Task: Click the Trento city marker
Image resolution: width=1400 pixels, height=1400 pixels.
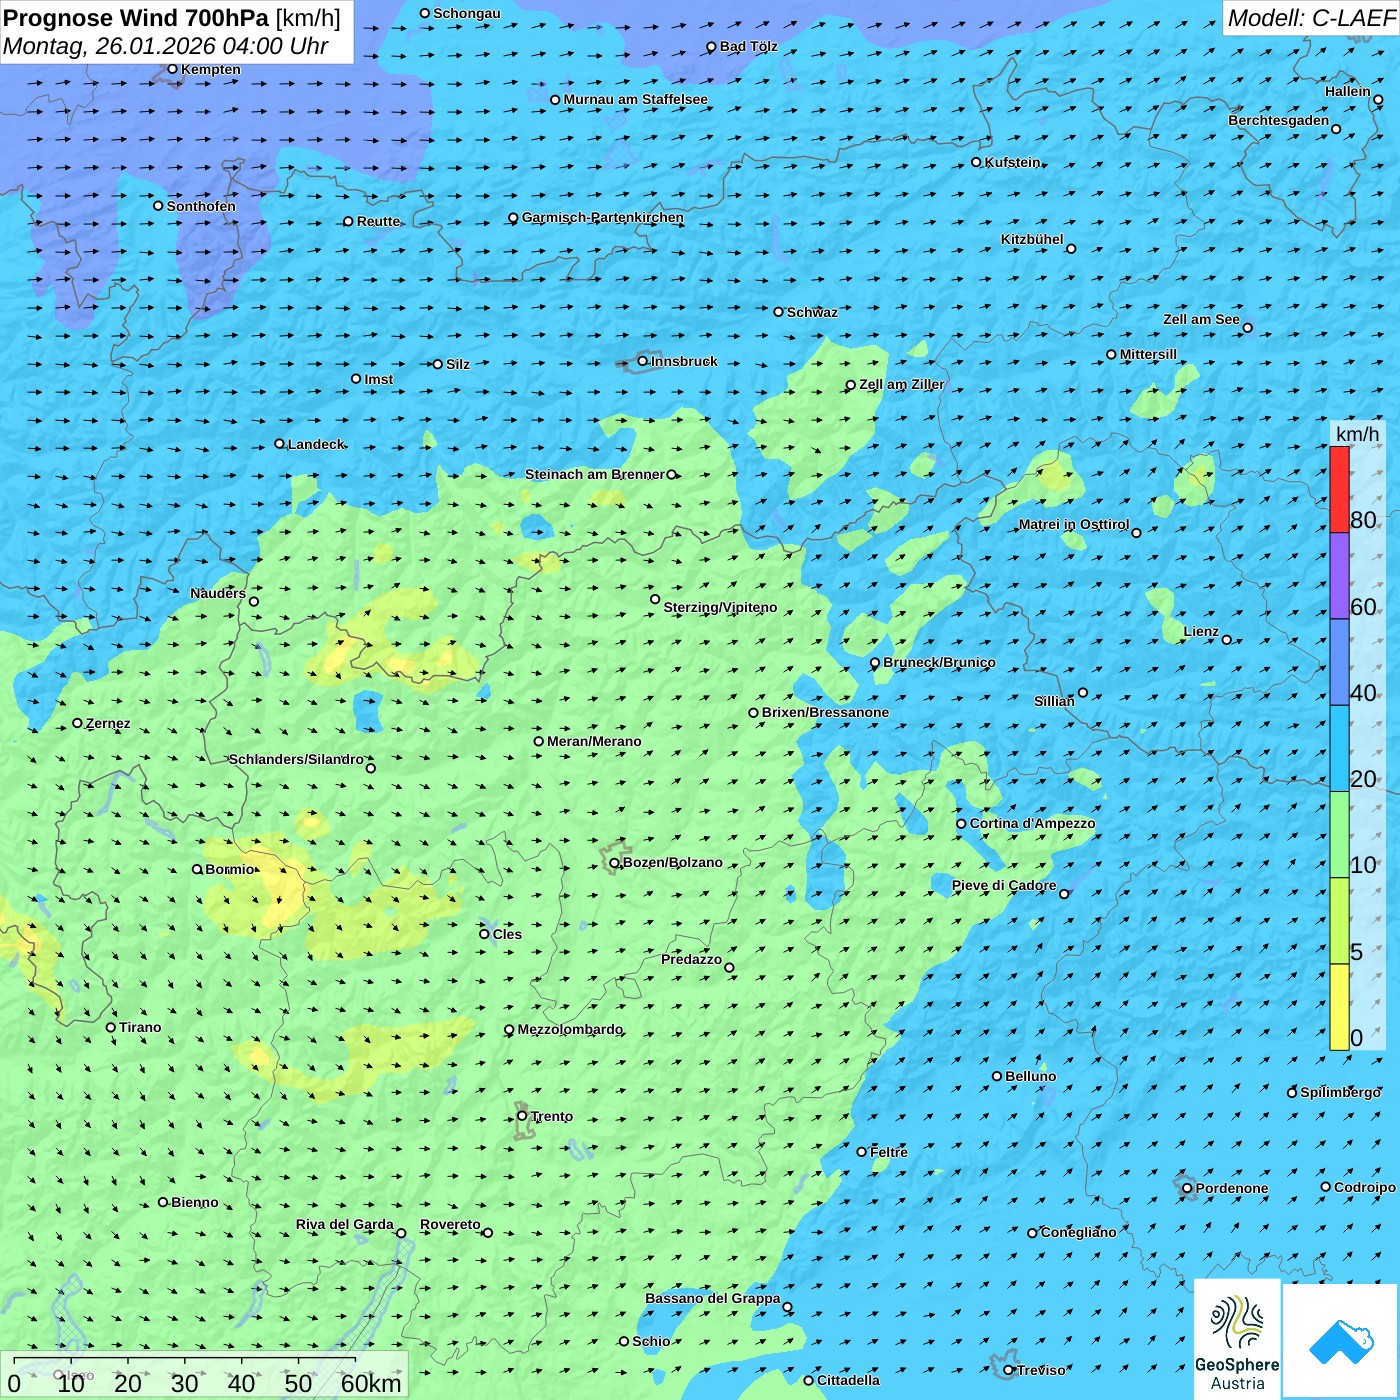Action: (x=522, y=1116)
